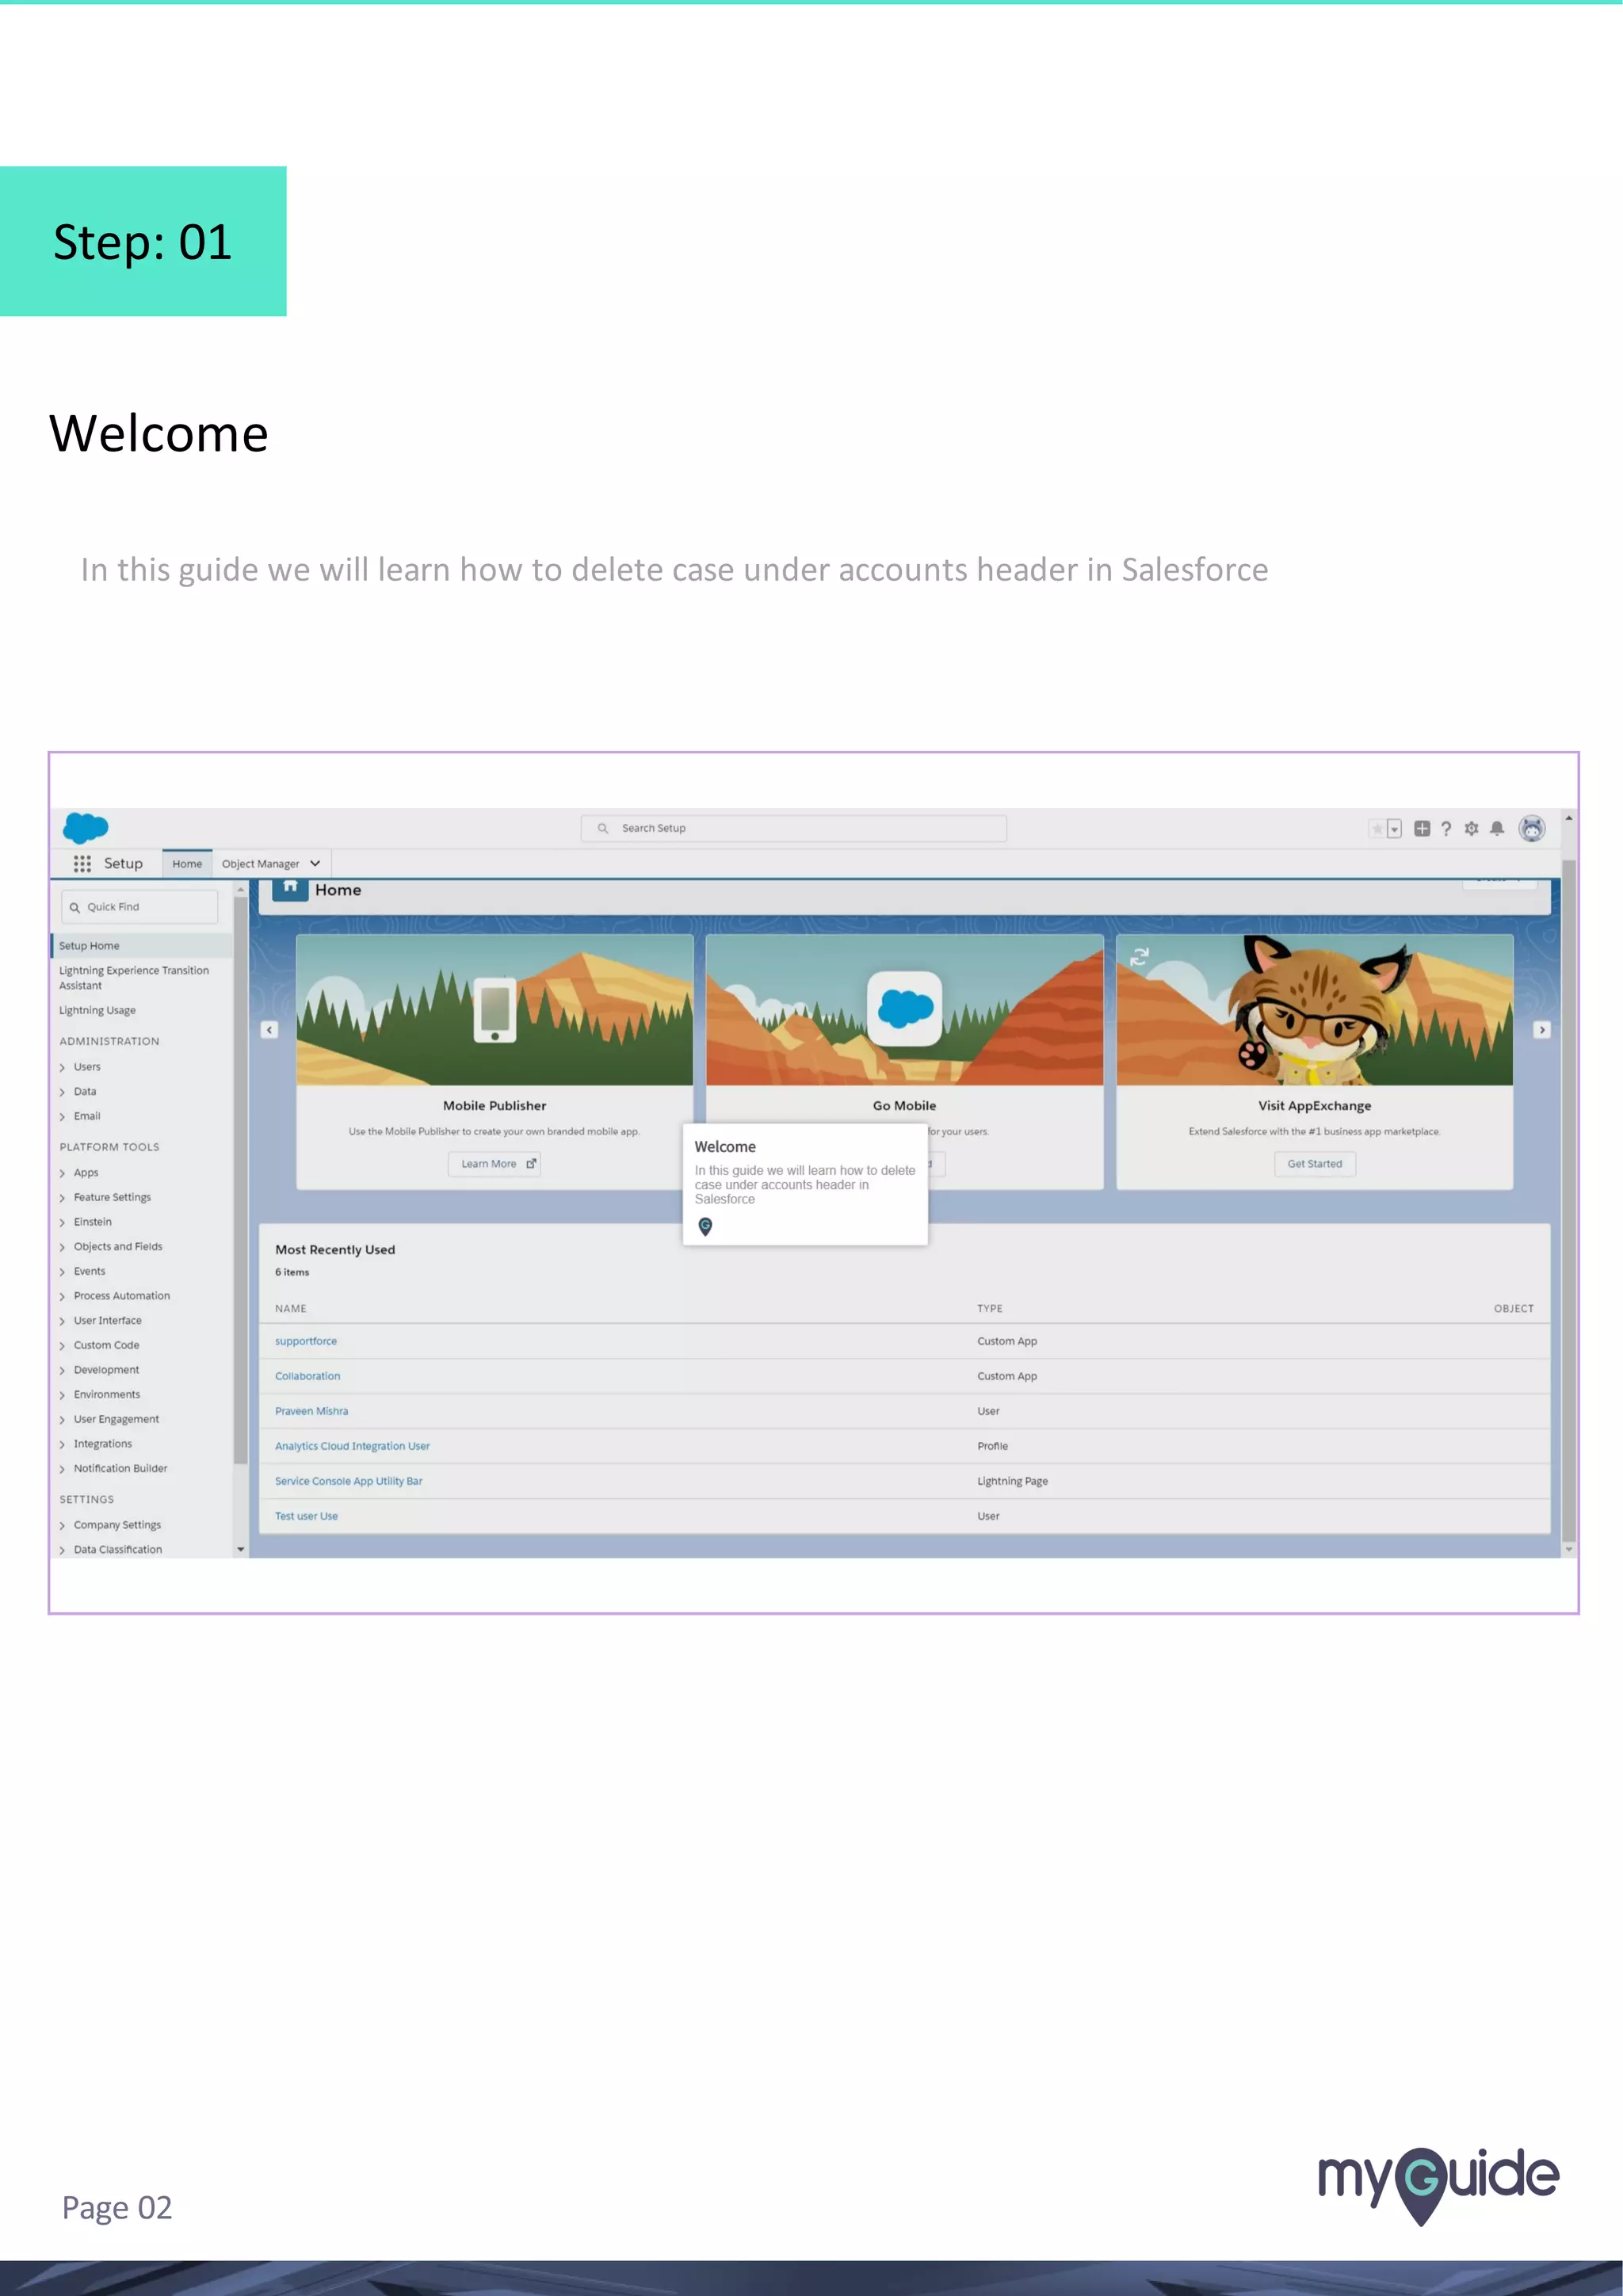Click the Learn More button

[495, 1163]
